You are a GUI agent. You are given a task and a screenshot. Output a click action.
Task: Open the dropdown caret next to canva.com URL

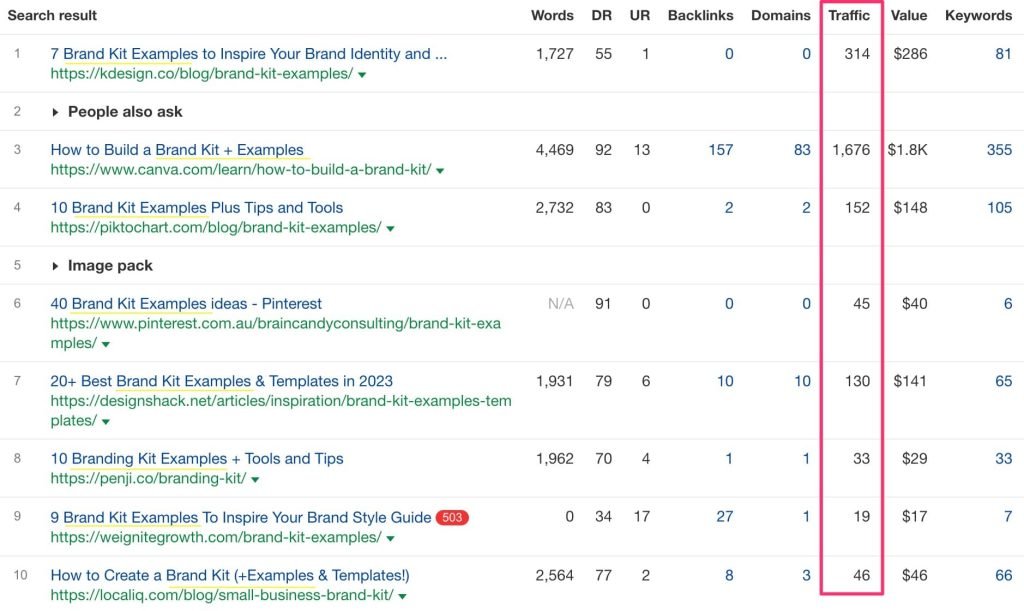pos(440,169)
